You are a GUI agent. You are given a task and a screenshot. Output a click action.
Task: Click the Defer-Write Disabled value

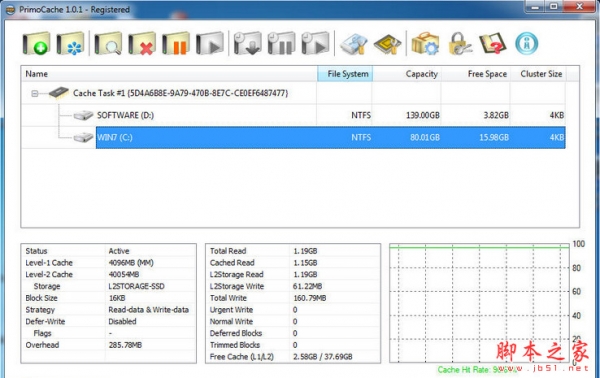122,322
